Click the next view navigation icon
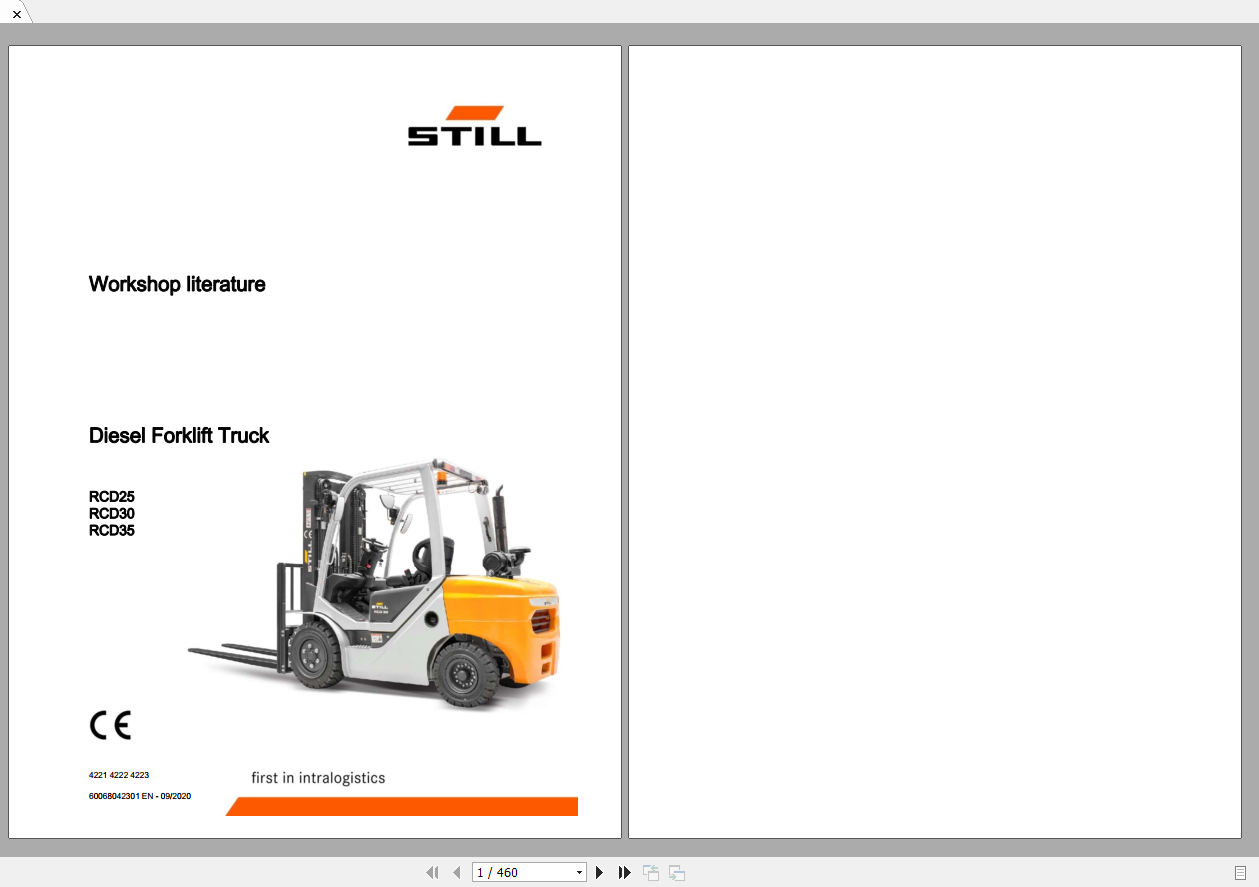 coord(677,873)
